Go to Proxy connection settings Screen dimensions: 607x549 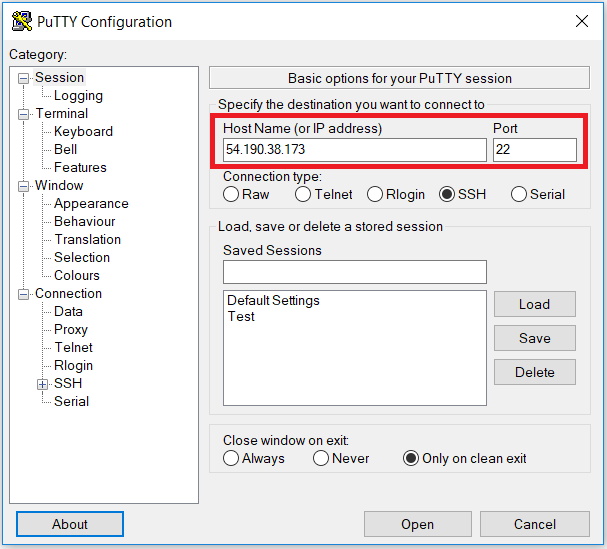(x=71, y=329)
